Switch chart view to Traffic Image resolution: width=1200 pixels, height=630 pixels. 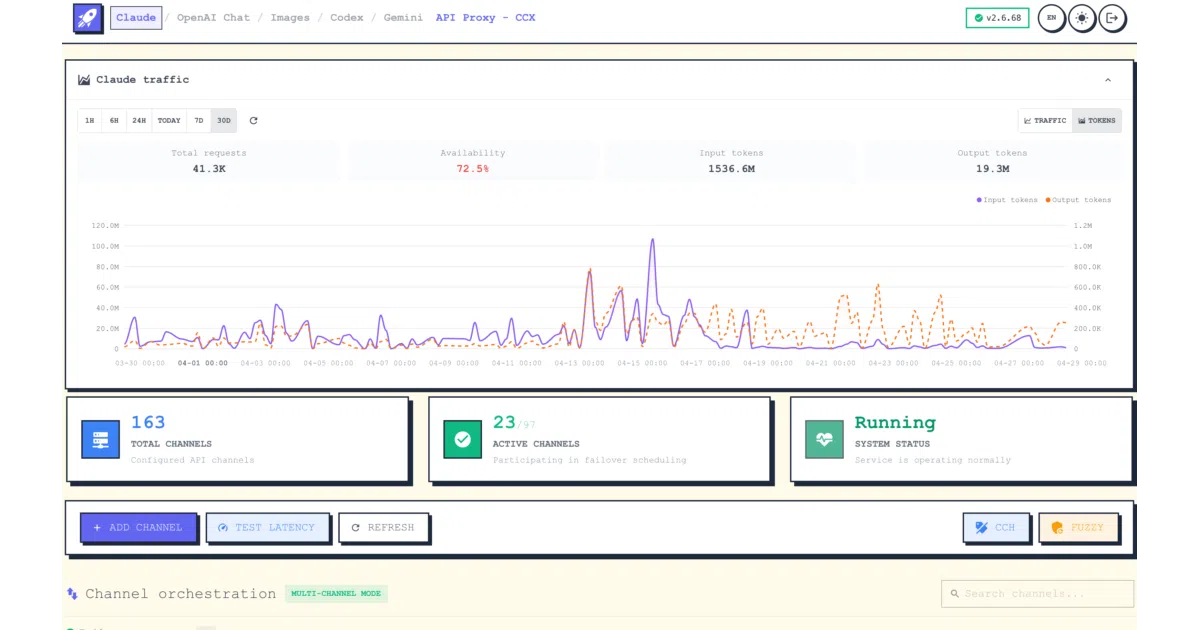[1045, 121]
